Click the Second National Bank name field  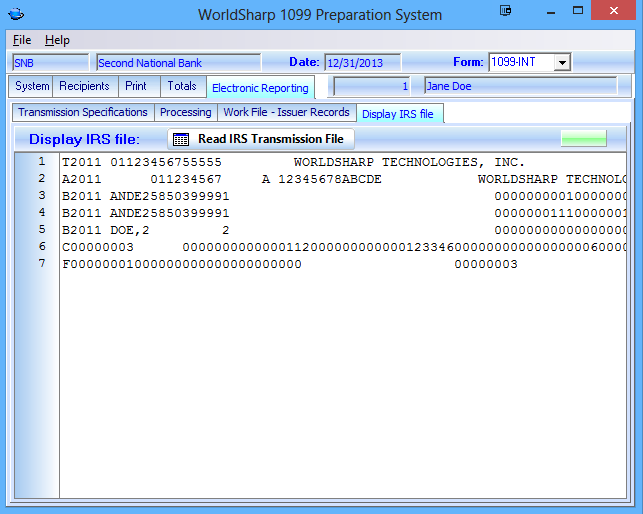176,63
